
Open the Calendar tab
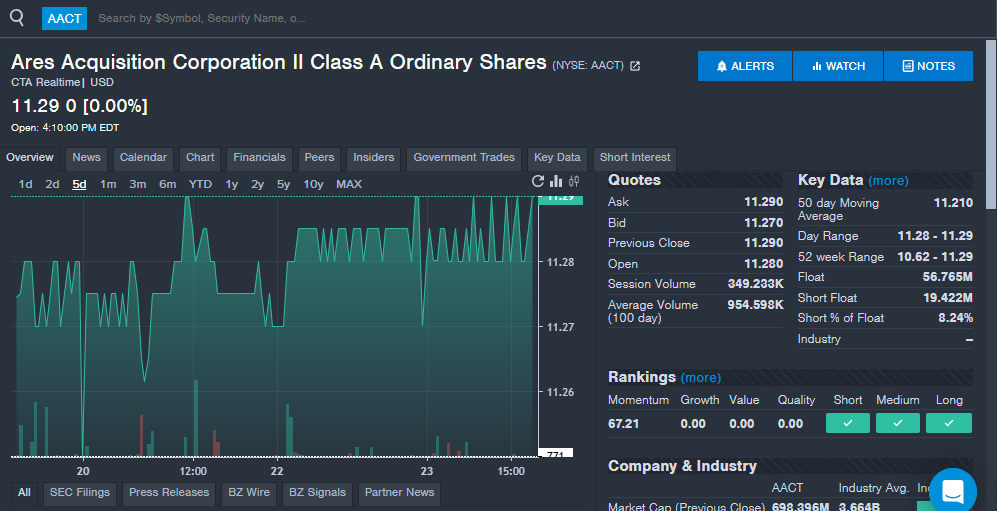143,158
